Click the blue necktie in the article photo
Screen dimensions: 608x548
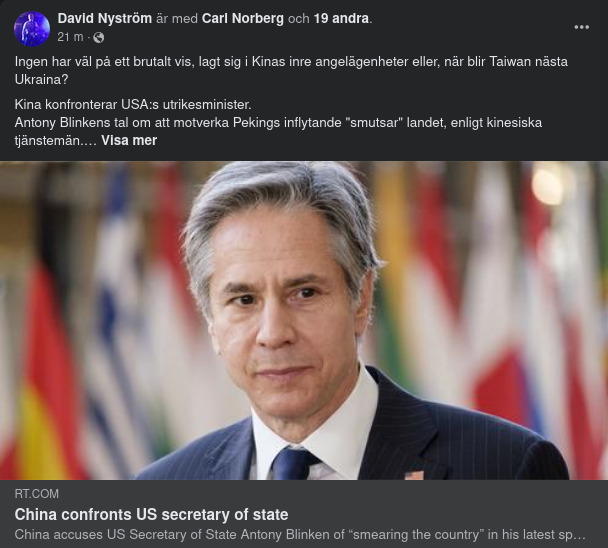[x=292, y=464]
